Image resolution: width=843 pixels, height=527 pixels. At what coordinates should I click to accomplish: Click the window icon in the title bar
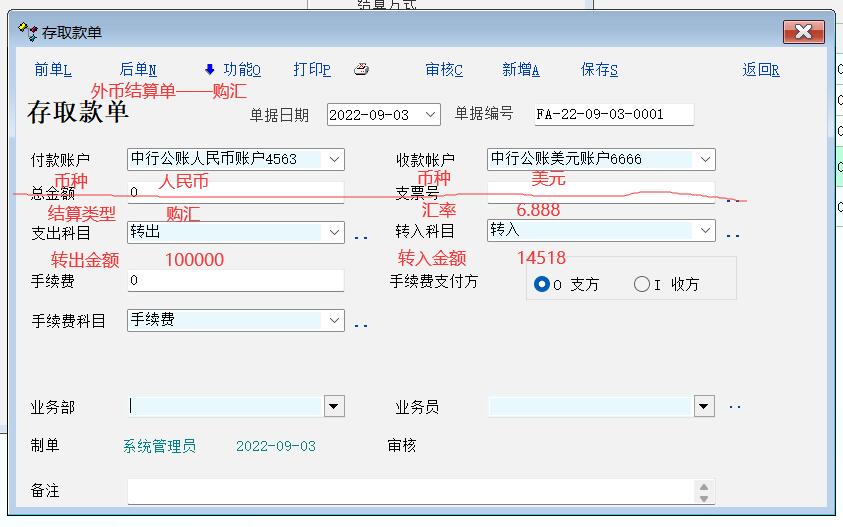click(28, 32)
